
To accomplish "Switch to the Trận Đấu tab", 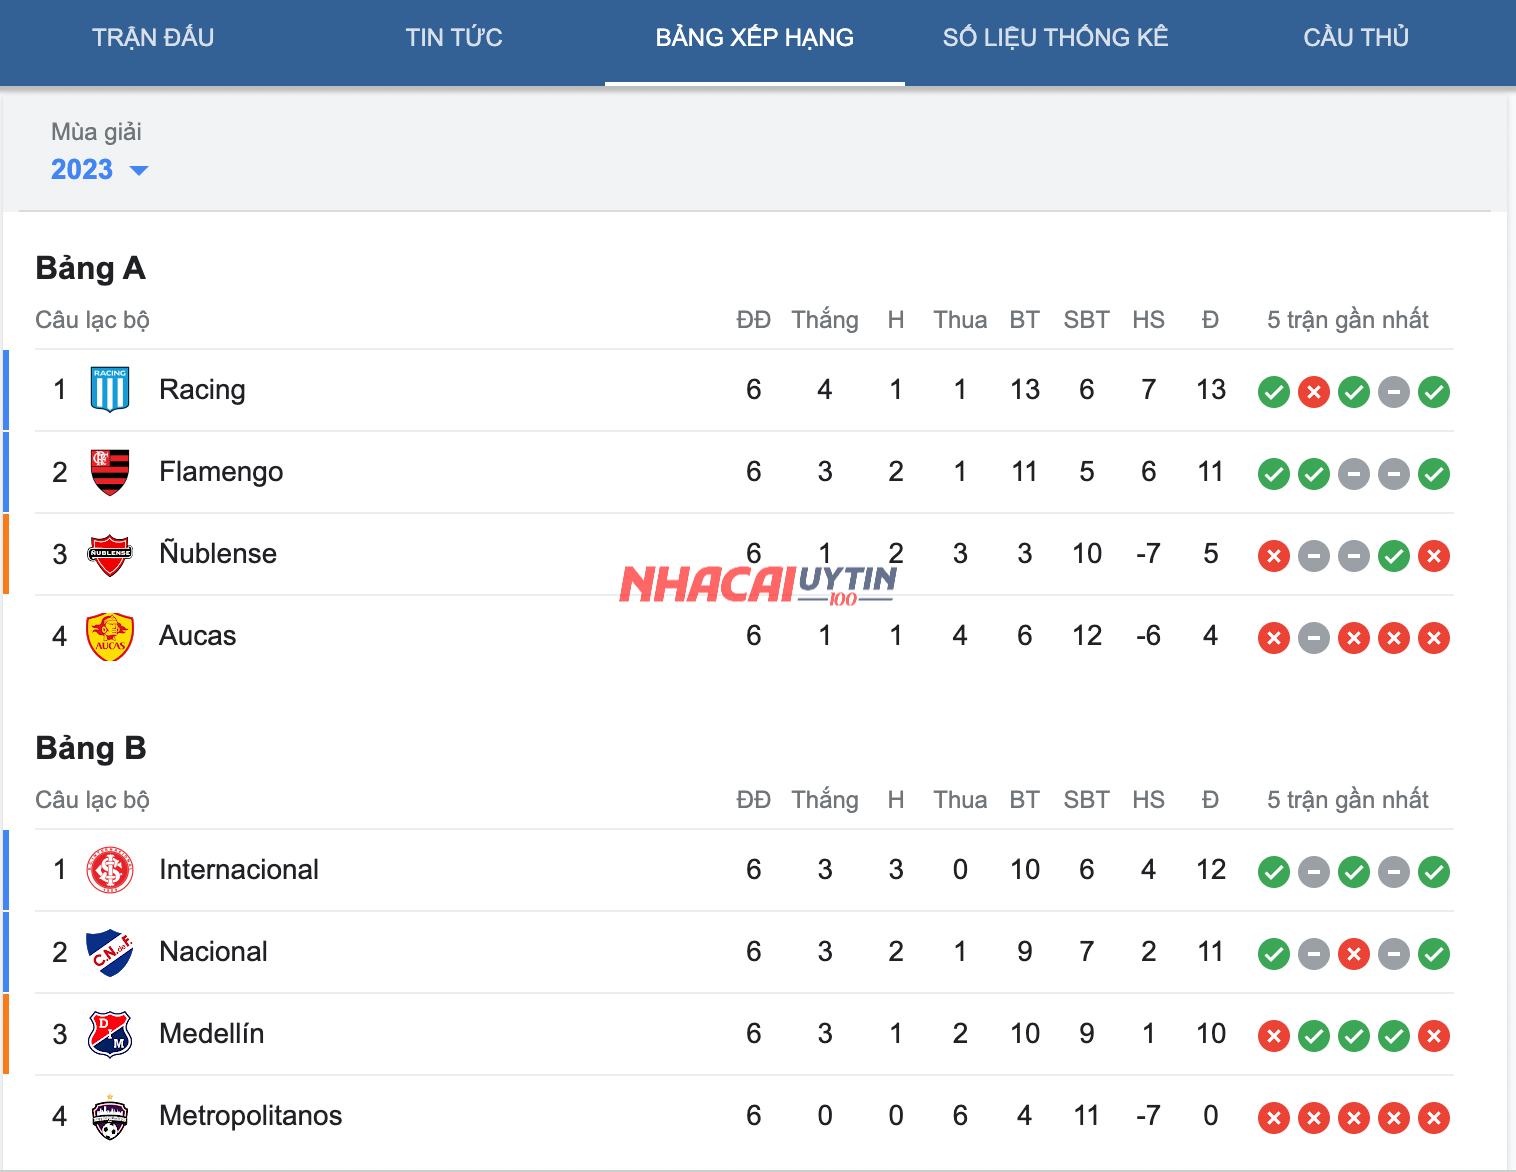I will [153, 38].
